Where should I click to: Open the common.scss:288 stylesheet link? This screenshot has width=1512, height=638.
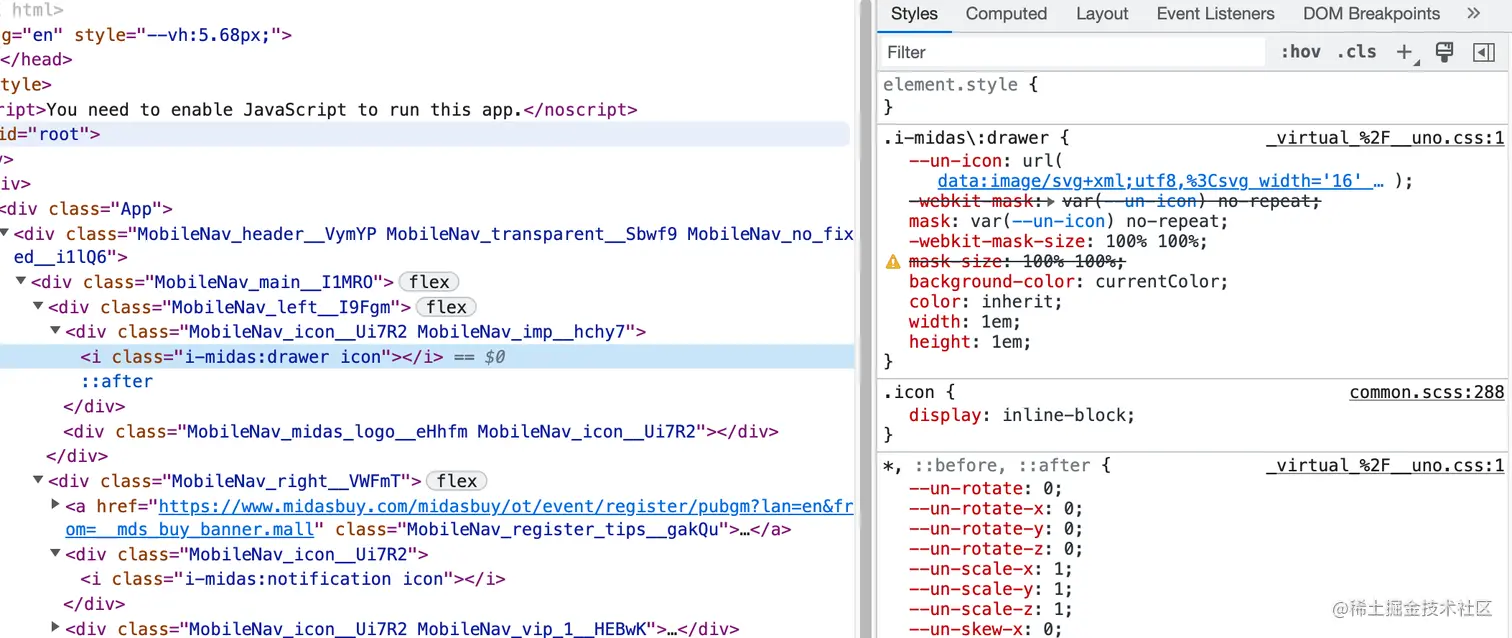point(1426,391)
